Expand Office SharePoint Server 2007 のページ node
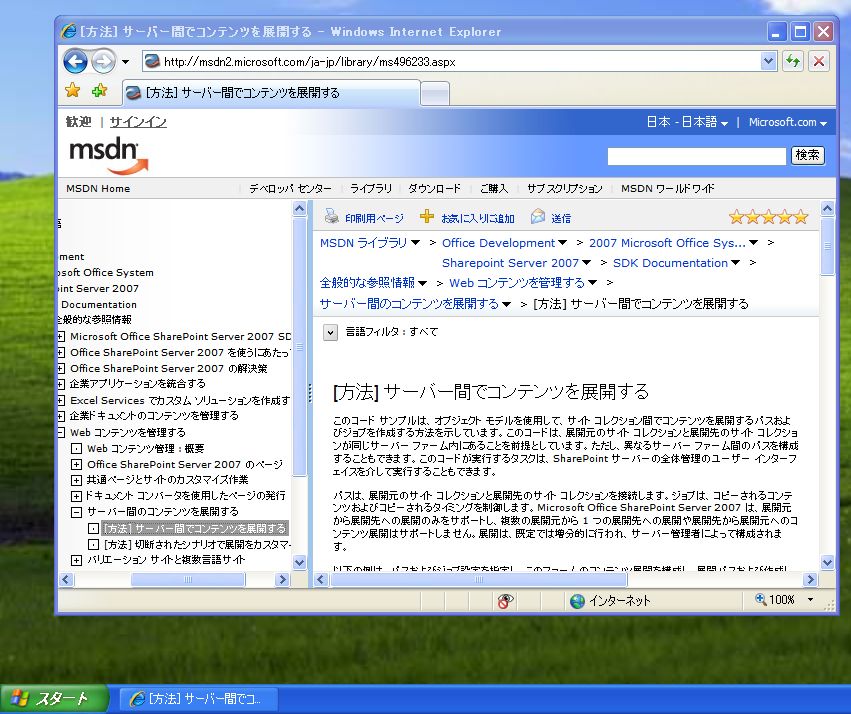 click(77, 464)
